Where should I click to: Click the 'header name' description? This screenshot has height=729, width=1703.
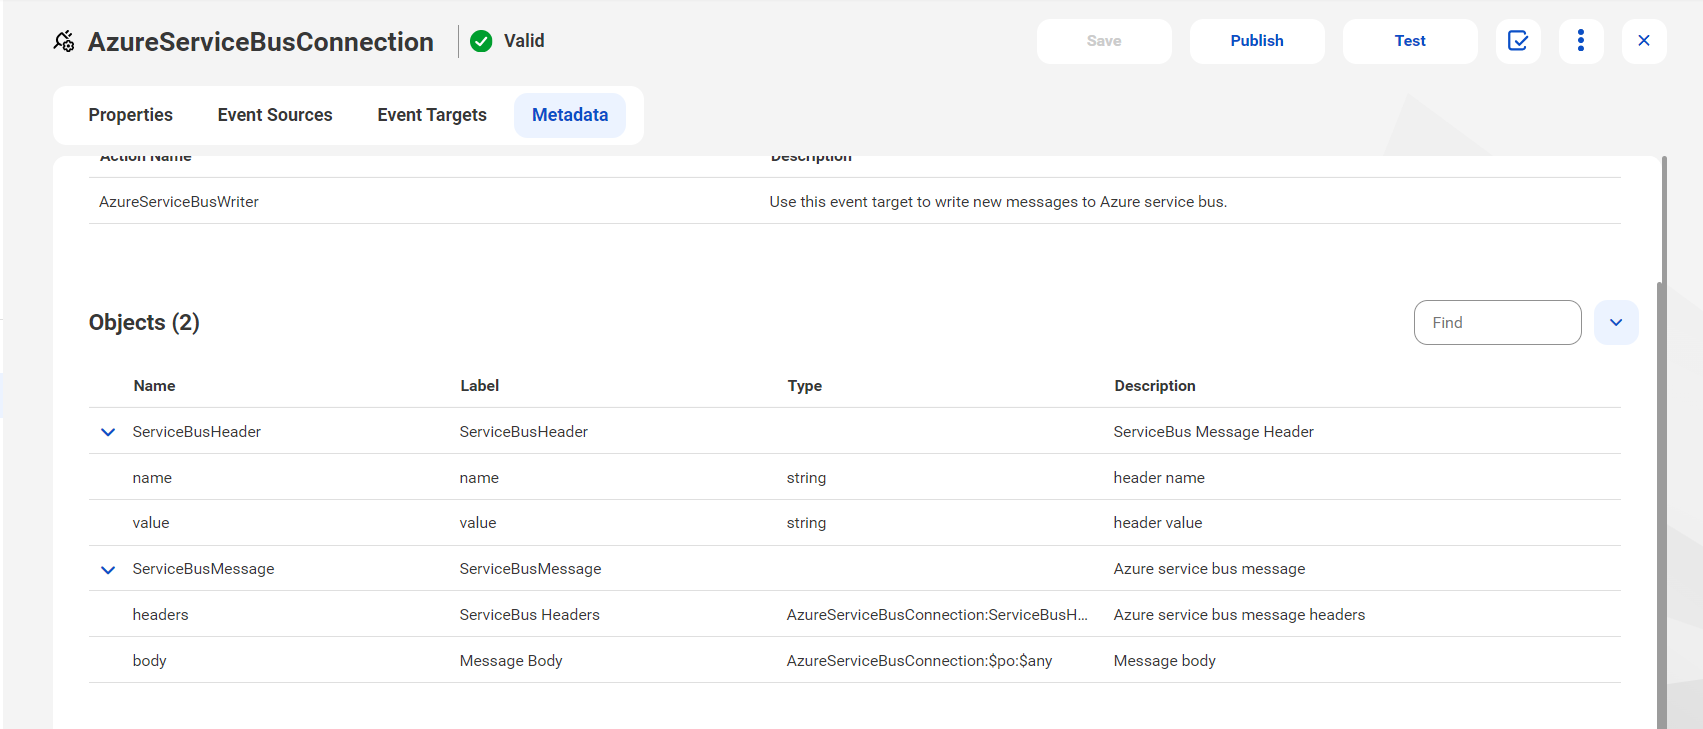(x=1159, y=478)
